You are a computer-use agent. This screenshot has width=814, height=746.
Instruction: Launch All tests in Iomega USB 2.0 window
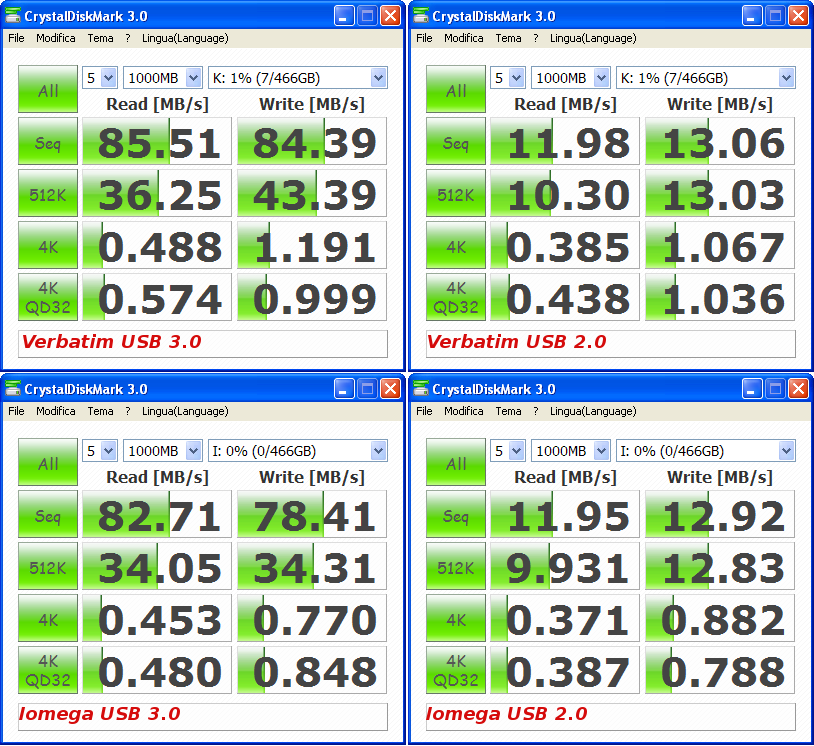[x=456, y=462]
